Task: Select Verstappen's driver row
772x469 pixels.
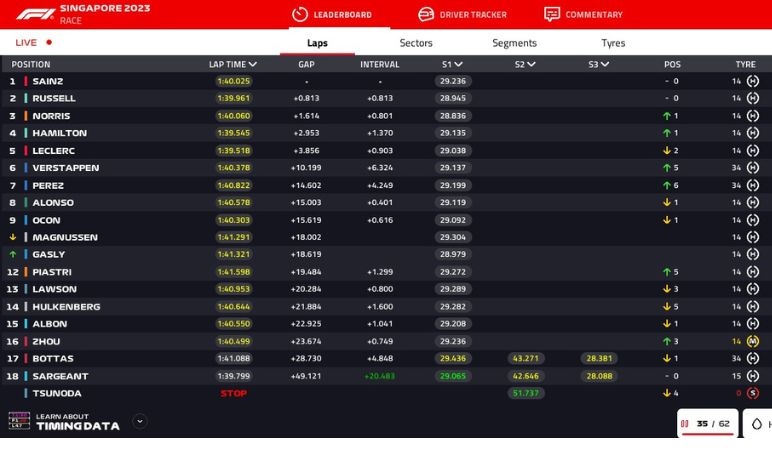Action: [65, 168]
